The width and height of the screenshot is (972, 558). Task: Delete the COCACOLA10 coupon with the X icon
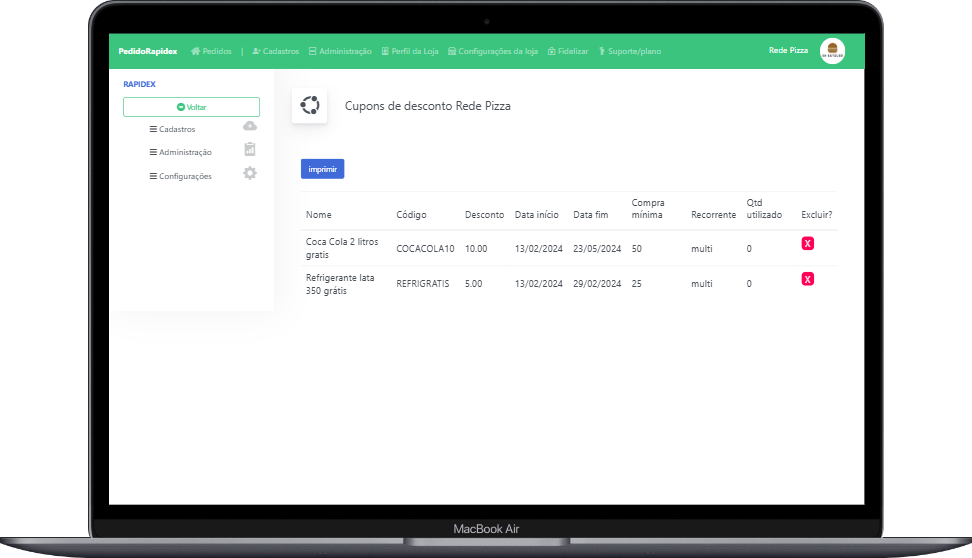[x=807, y=243]
